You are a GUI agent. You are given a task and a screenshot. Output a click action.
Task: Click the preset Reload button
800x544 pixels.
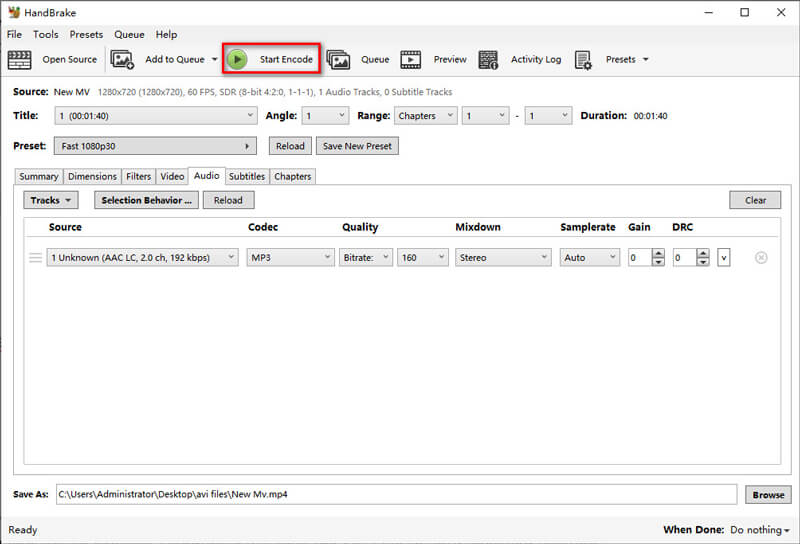point(290,146)
